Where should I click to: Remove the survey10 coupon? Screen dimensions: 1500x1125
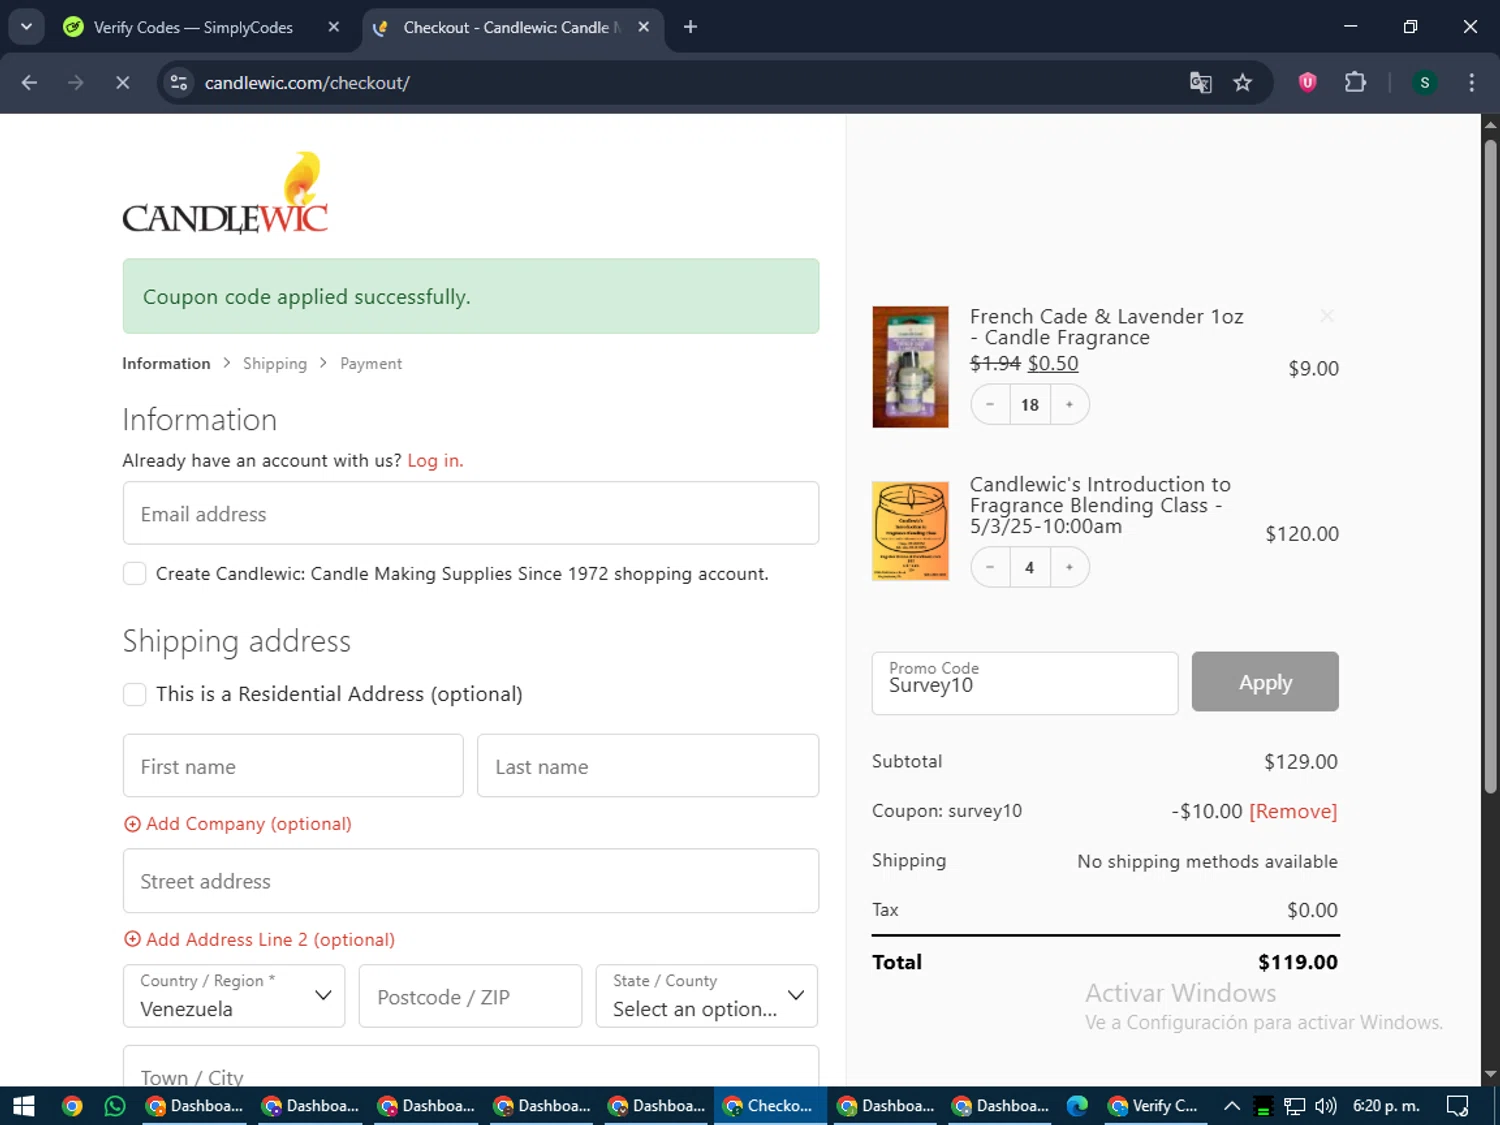point(1293,811)
